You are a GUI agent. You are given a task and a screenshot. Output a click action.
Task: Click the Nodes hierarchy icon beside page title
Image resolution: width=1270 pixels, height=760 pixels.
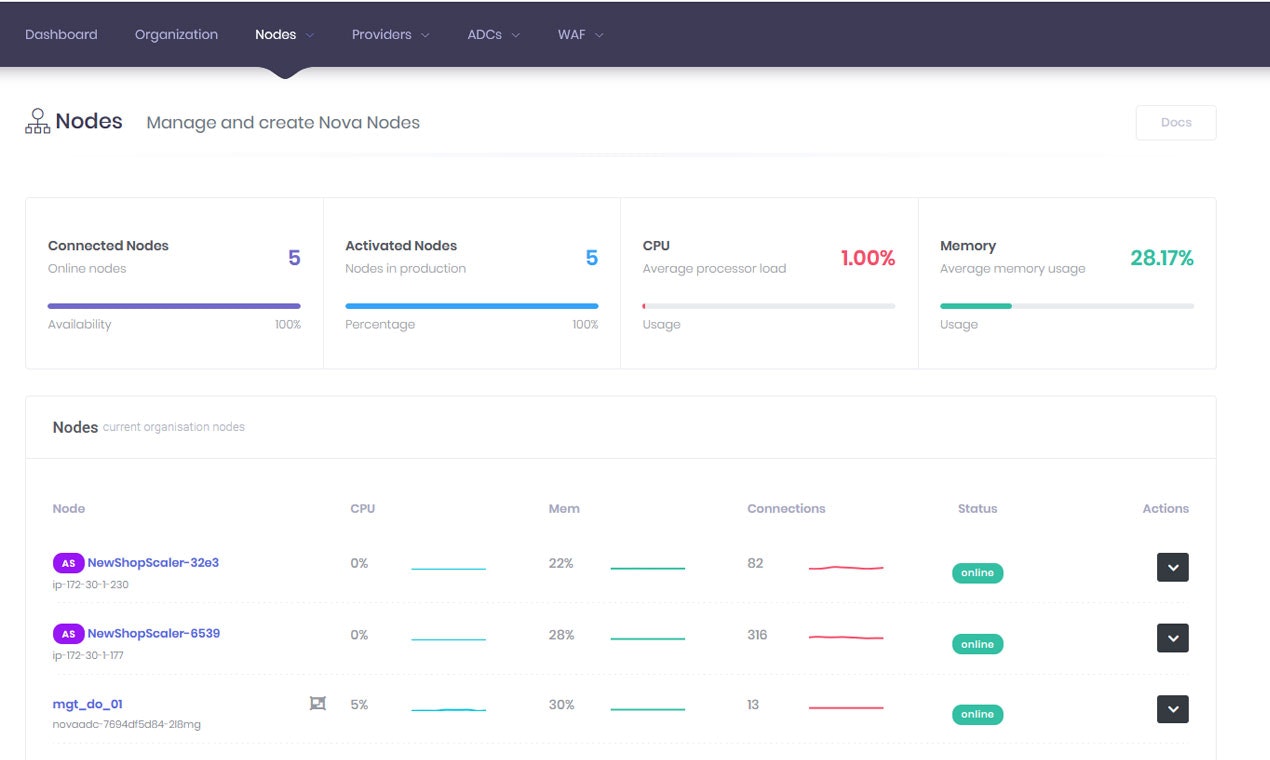tap(37, 122)
